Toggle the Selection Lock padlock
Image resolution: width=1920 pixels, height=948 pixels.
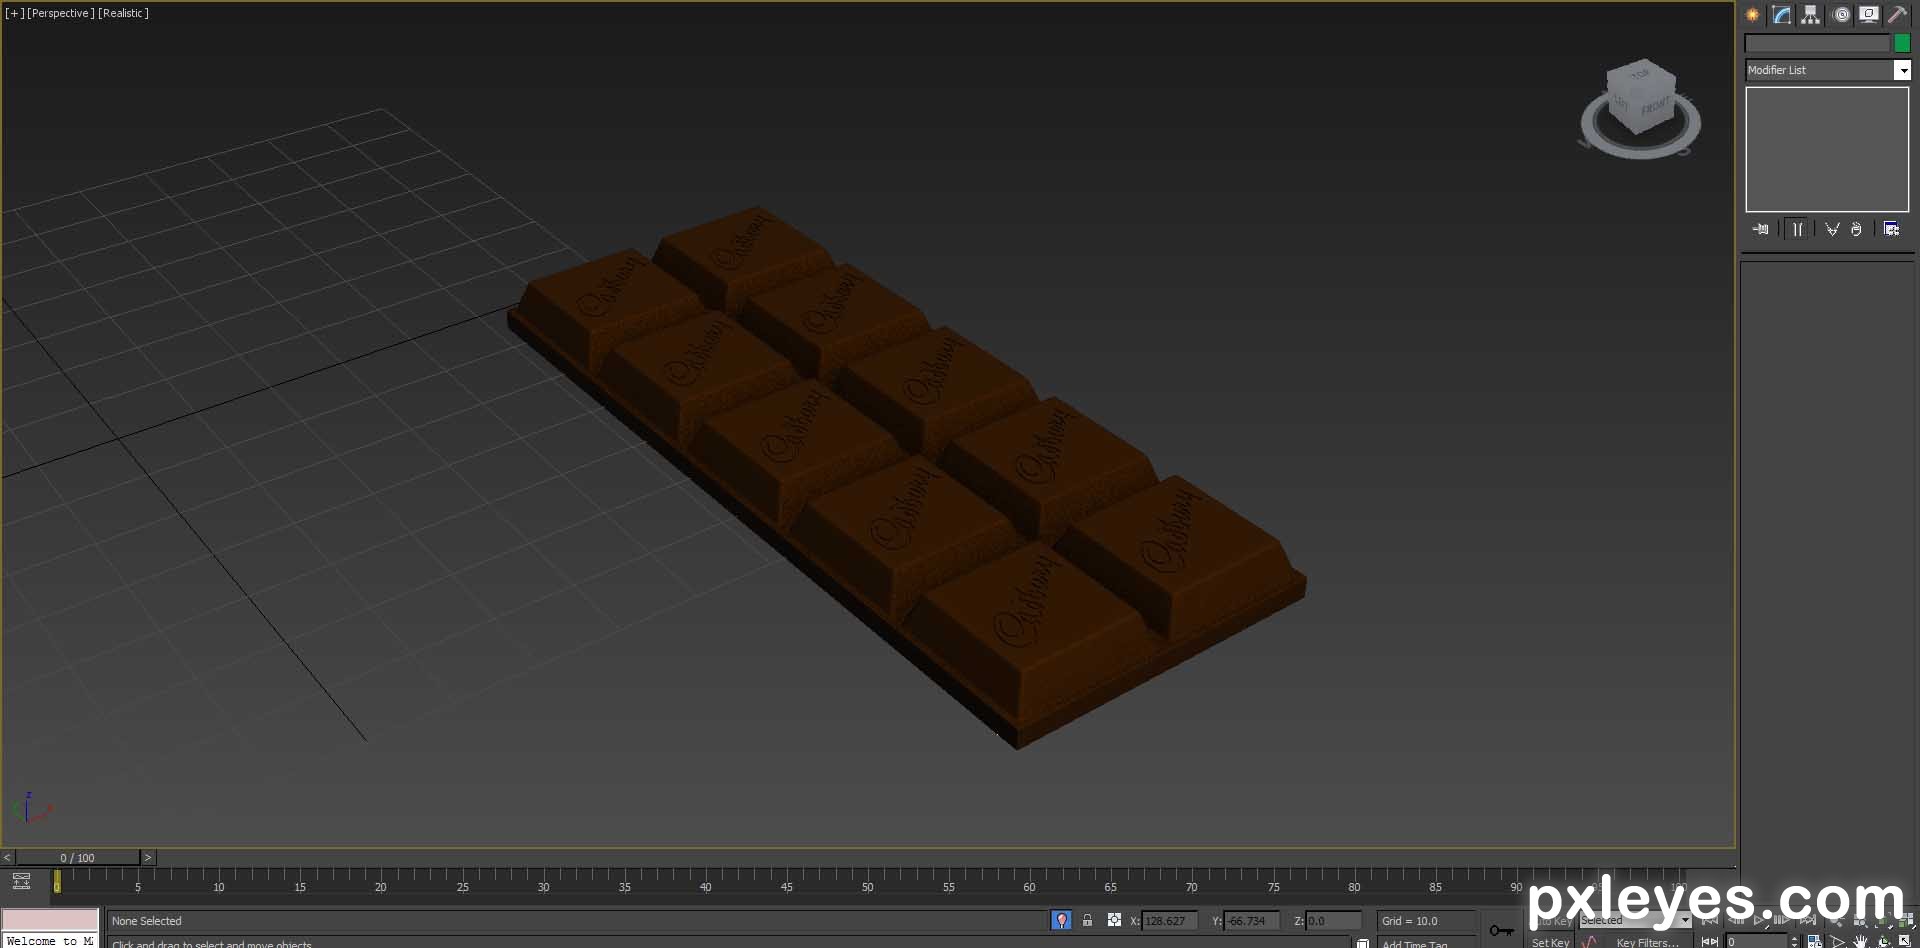[x=1087, y=920]
